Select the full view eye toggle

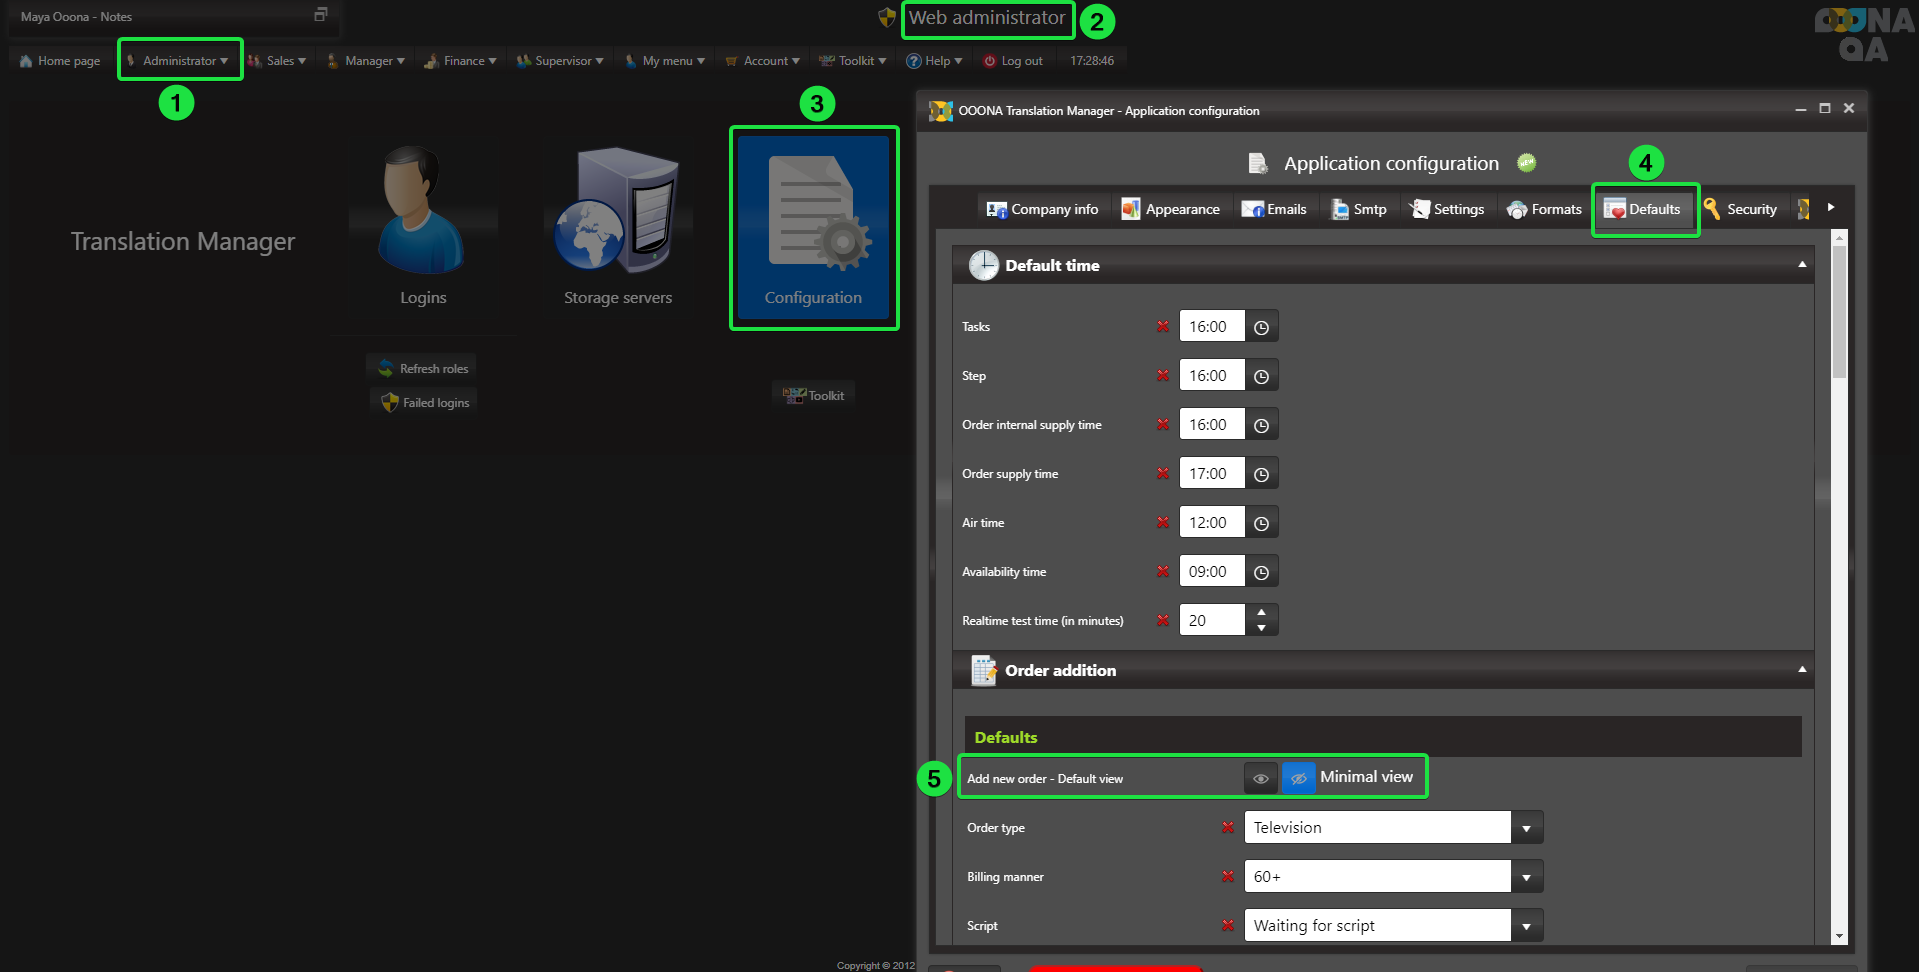point(1260,778)
